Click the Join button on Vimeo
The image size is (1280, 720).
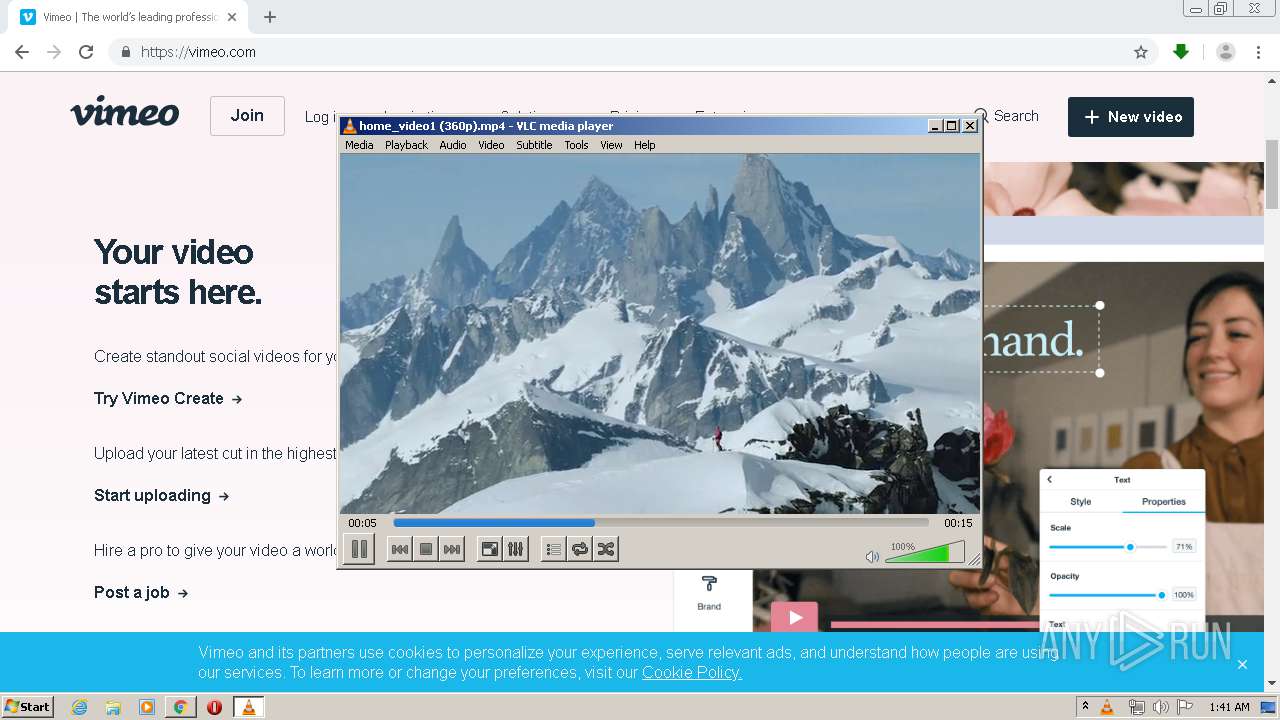(x=247, y=116)
